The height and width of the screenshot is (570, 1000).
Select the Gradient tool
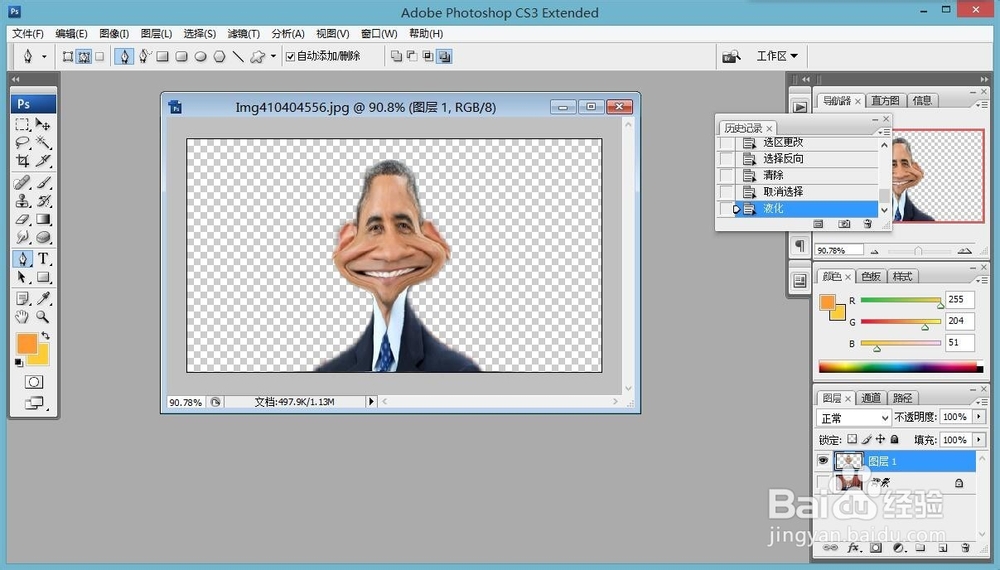click(x=43, y=219)
